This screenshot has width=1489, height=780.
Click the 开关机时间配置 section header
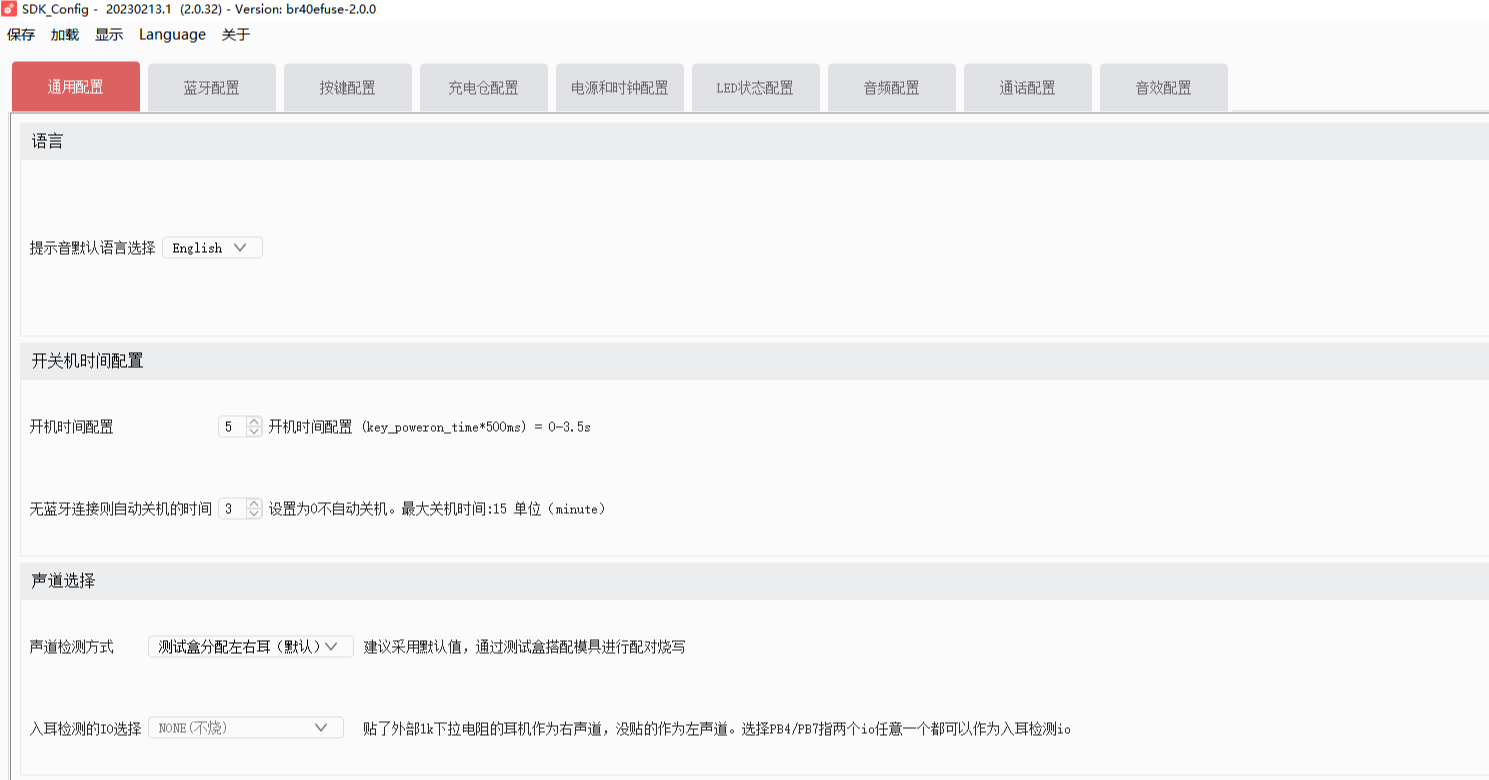(x=754, y=361)
